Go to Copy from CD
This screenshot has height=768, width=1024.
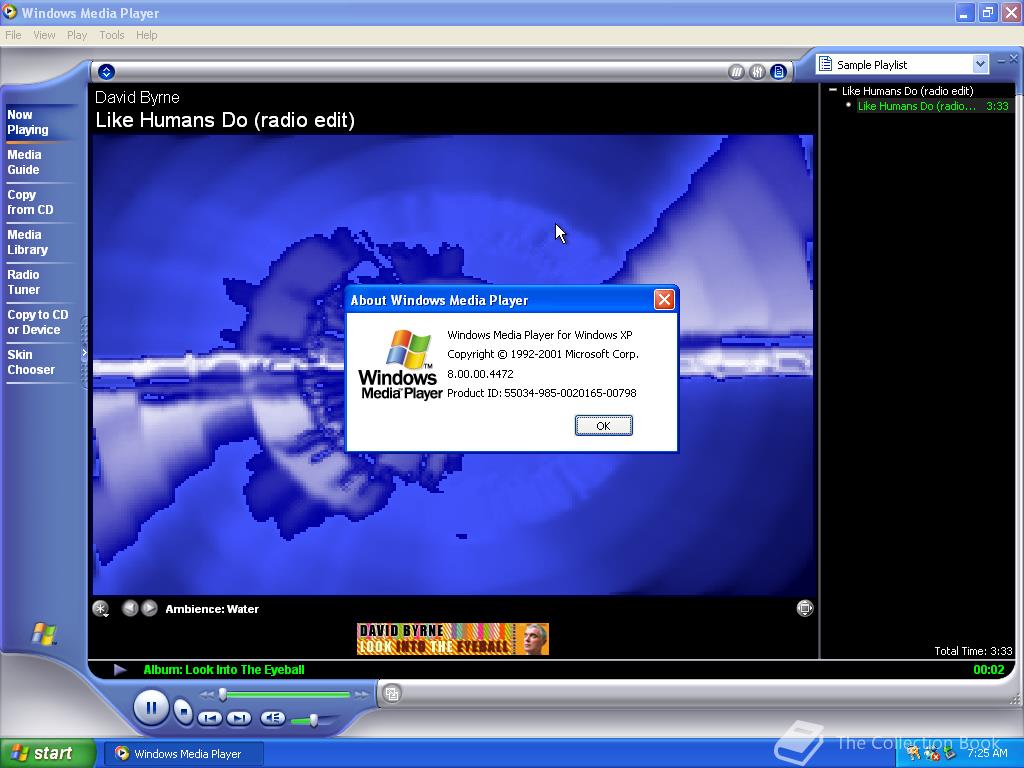[30, 202]
